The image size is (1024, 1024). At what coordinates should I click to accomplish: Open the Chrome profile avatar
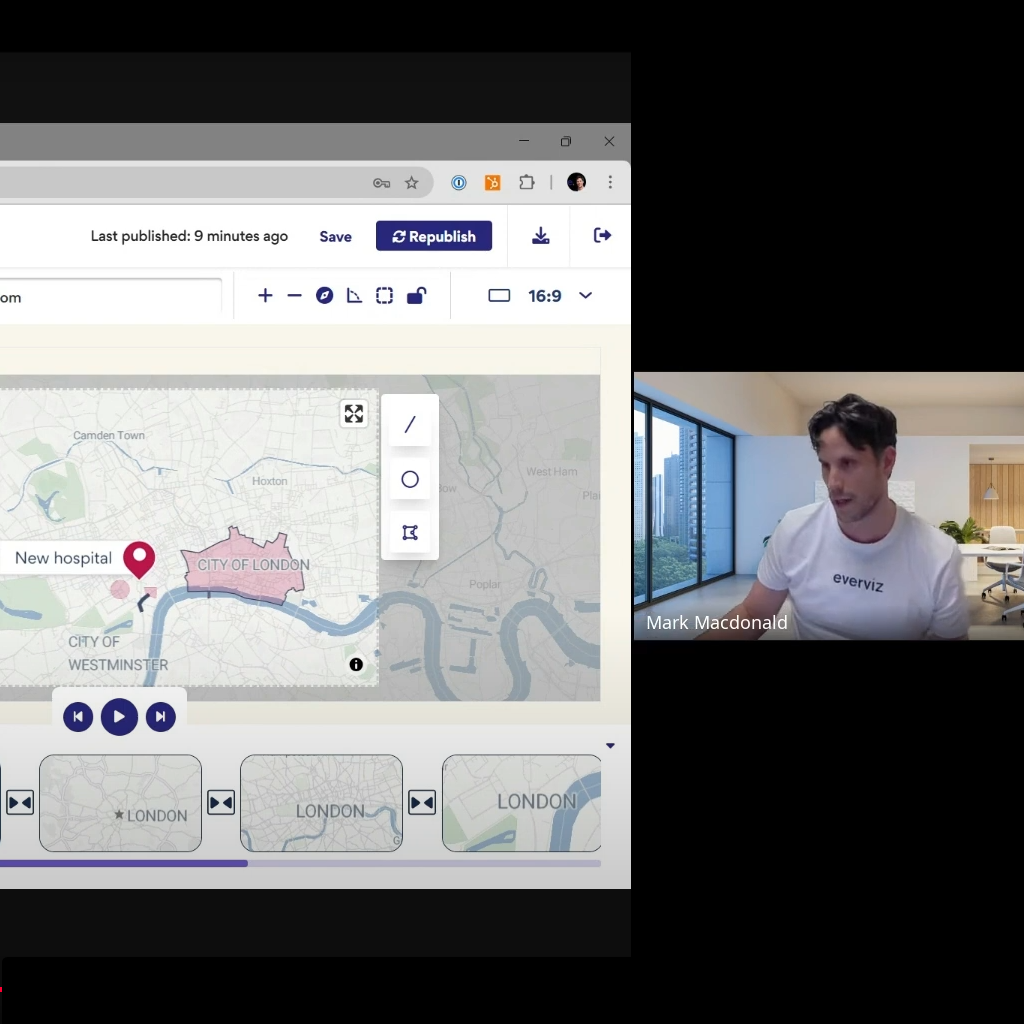point(576,182)
